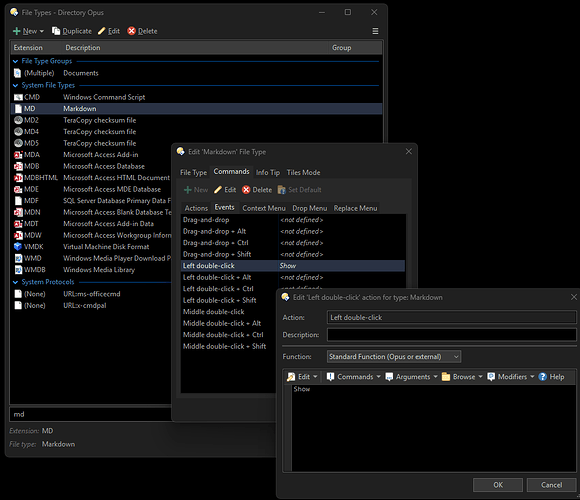
Task: Select the Left double-click Show event row
Action: [x=293, y=266]
